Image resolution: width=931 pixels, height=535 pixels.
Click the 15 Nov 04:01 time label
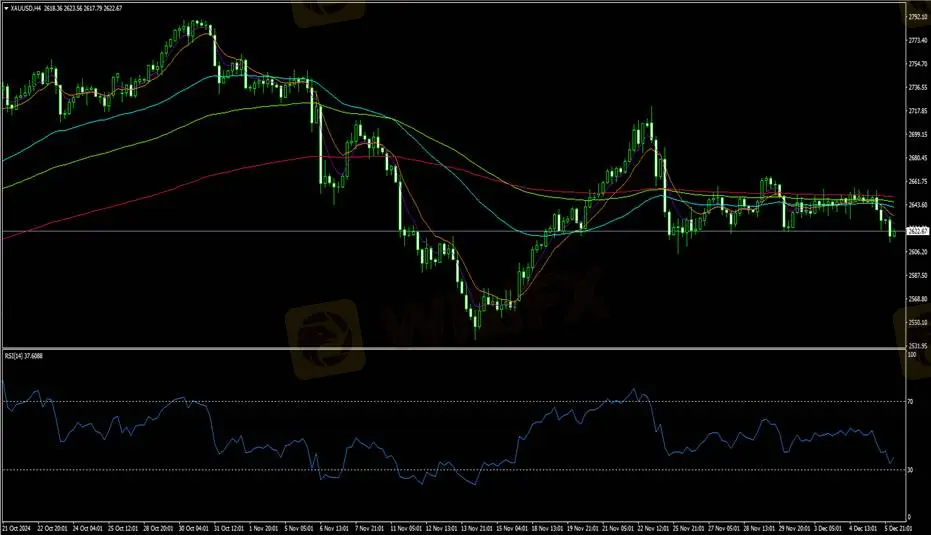click(514, 528)
